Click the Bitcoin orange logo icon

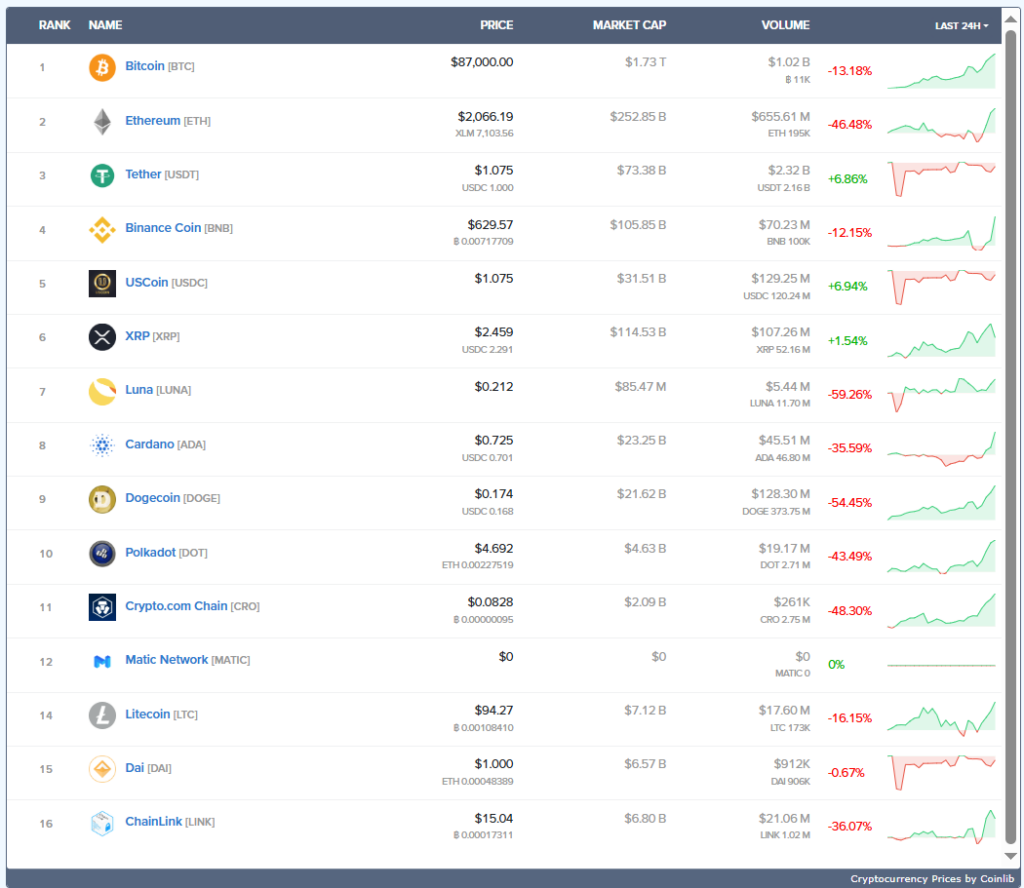(x=102, y=68)
